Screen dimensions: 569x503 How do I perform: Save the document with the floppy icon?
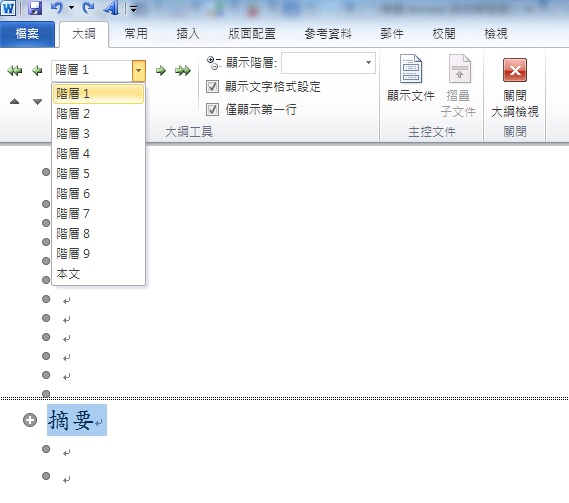tap(35, 8)
